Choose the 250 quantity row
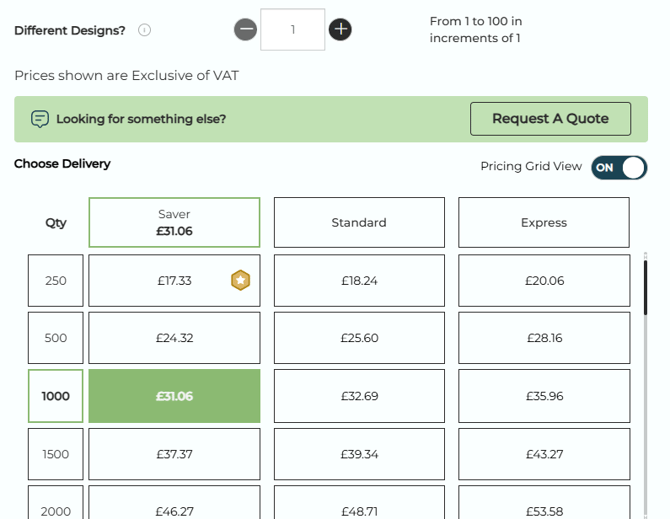The width and height of the screenshot is (670, 519). 56,281
